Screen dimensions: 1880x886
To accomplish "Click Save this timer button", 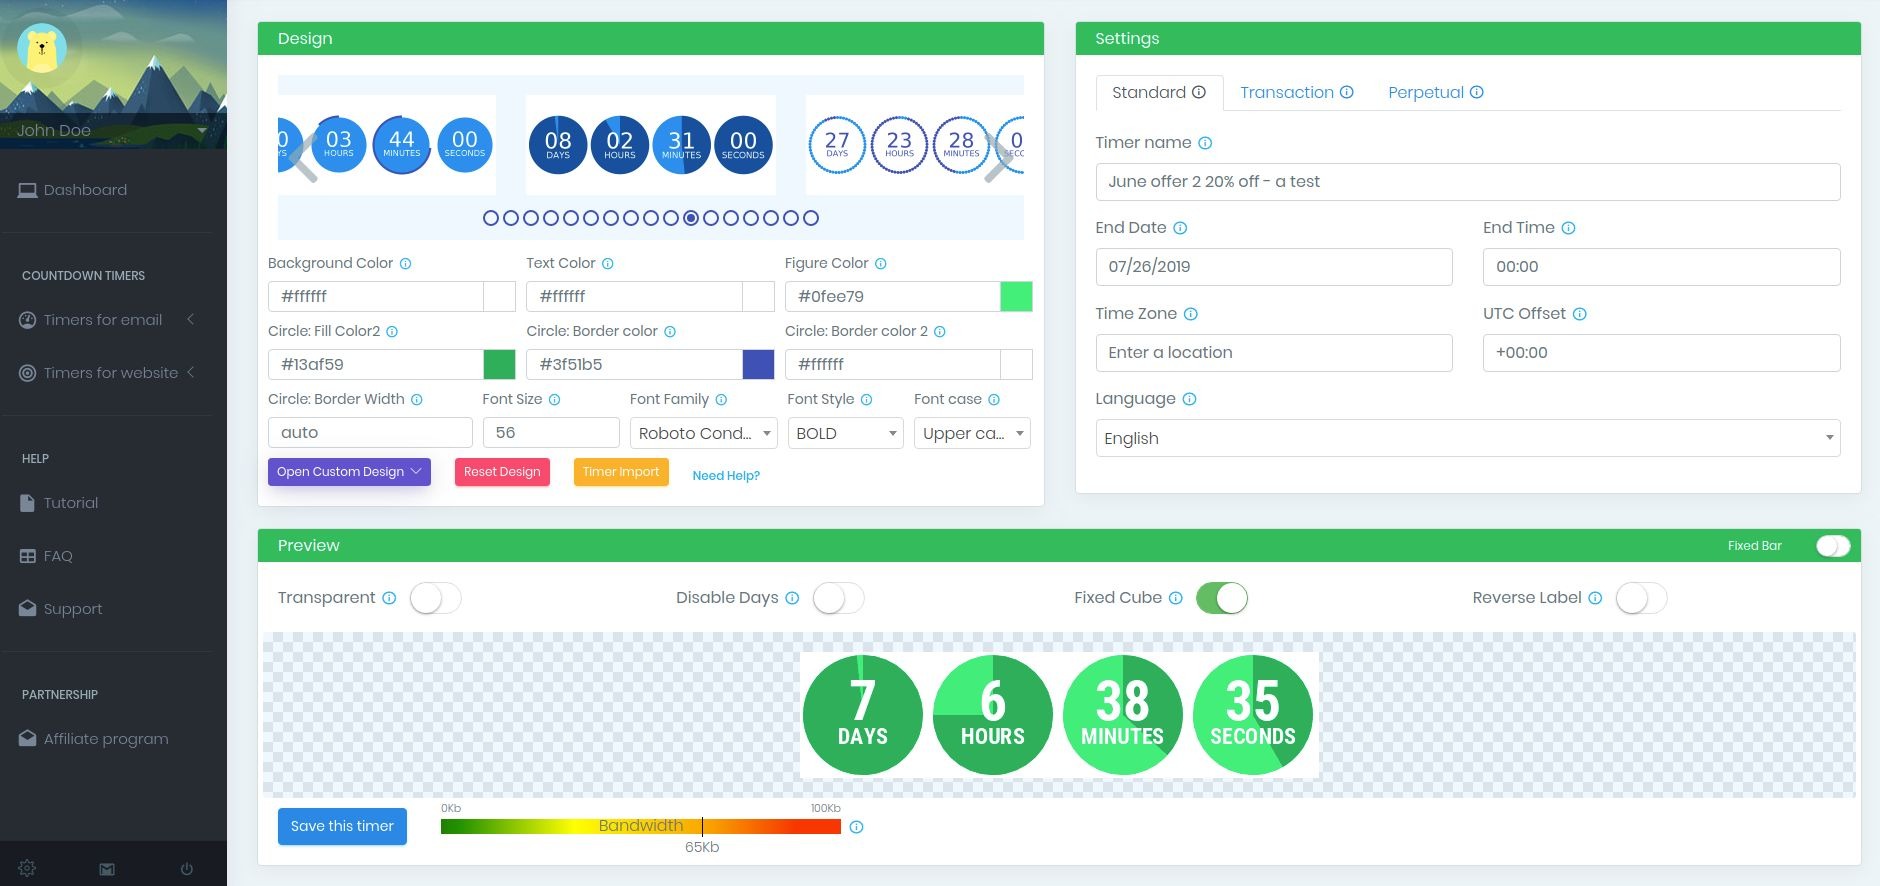I will [342, 826].
